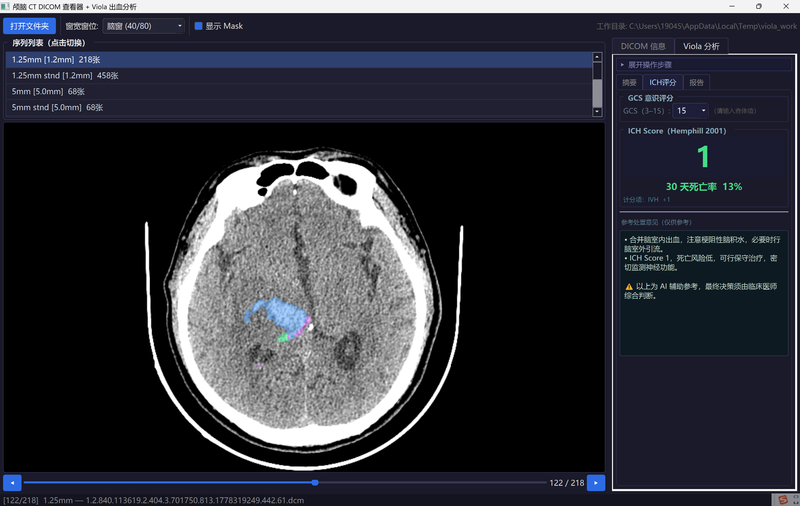Image resolution: width=800 pixels, height=506 pixels.
Task: Advance to the next CT slice
Action: 596,483
